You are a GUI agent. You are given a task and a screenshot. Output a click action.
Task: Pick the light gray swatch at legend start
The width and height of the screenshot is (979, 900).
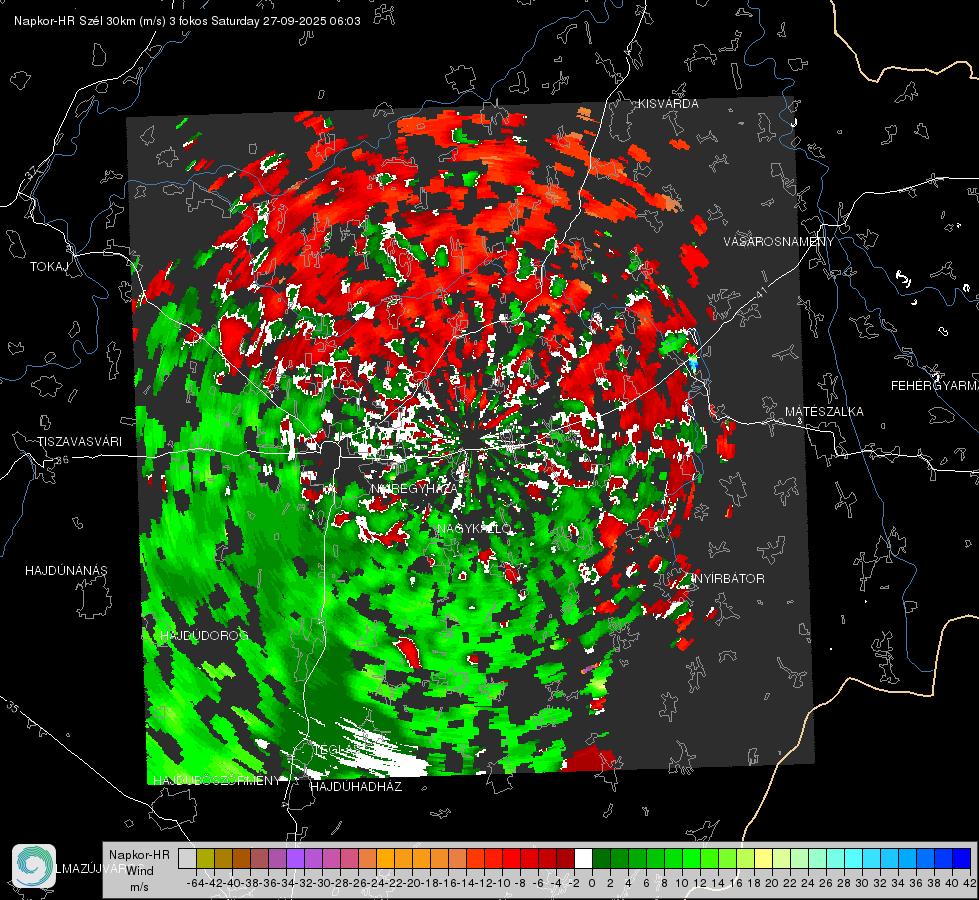point(187,859)
